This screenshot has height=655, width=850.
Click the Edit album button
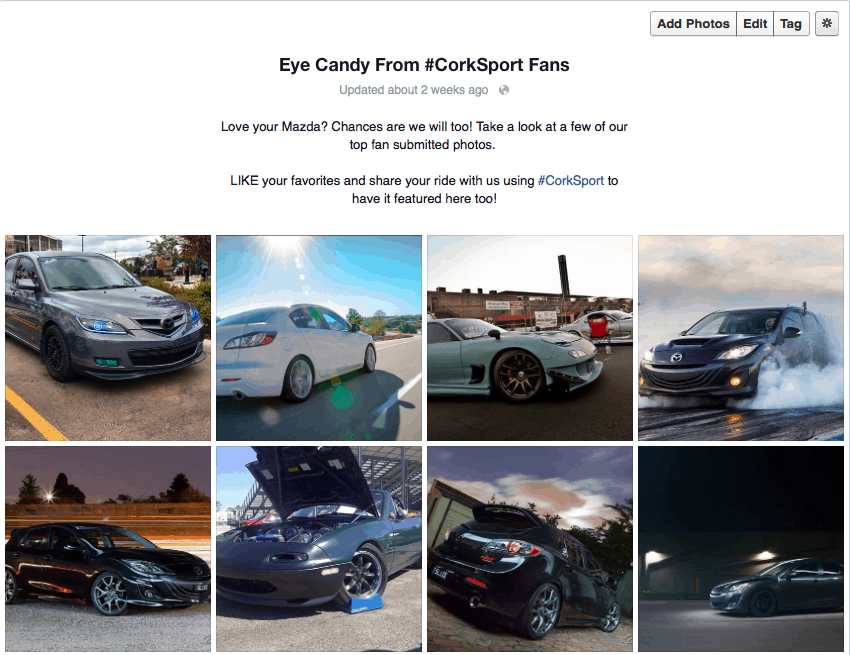755,24
